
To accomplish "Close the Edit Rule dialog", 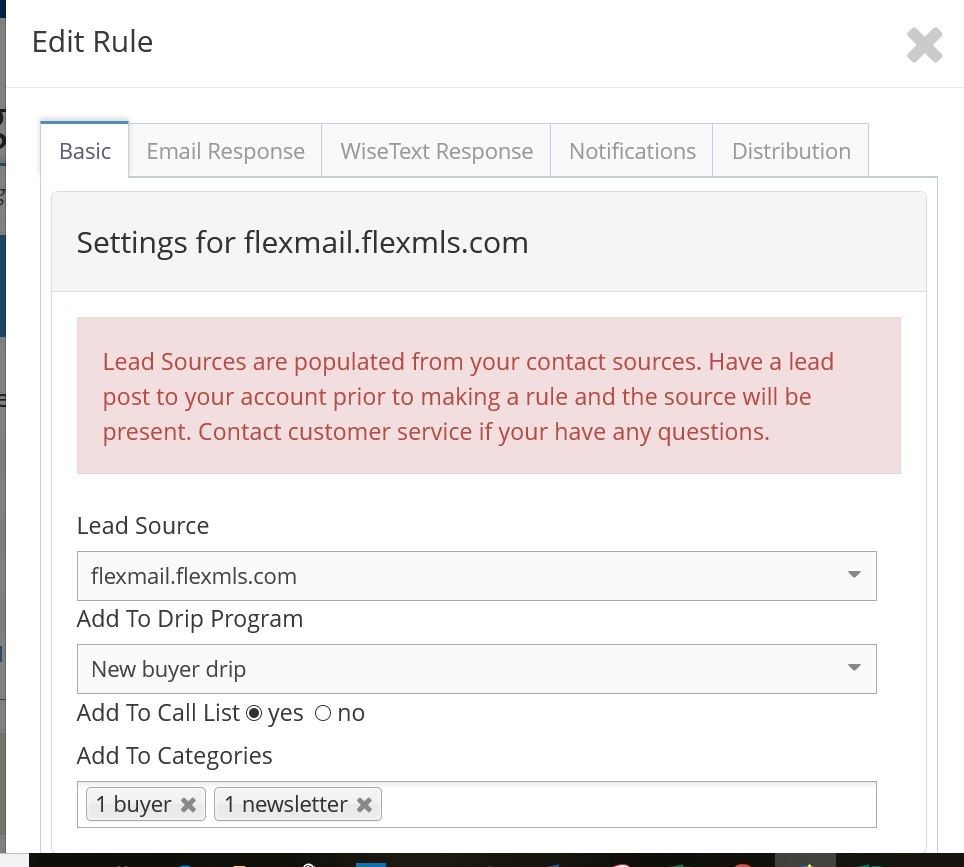I will [x=924, y=44].
